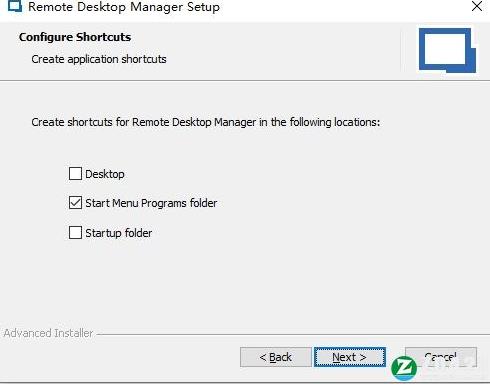
Task: Click the Remote Desktop Manager title bar icon
Action: tap(15, 6)
